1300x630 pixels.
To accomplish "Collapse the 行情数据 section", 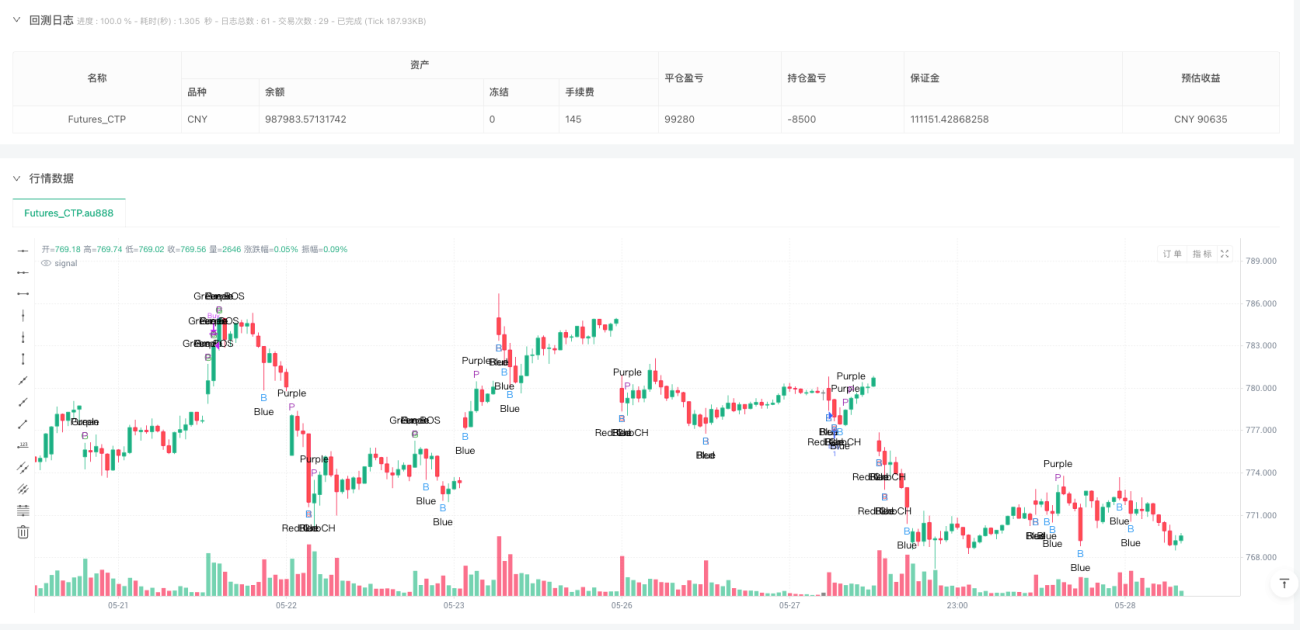I will point(16,178).
